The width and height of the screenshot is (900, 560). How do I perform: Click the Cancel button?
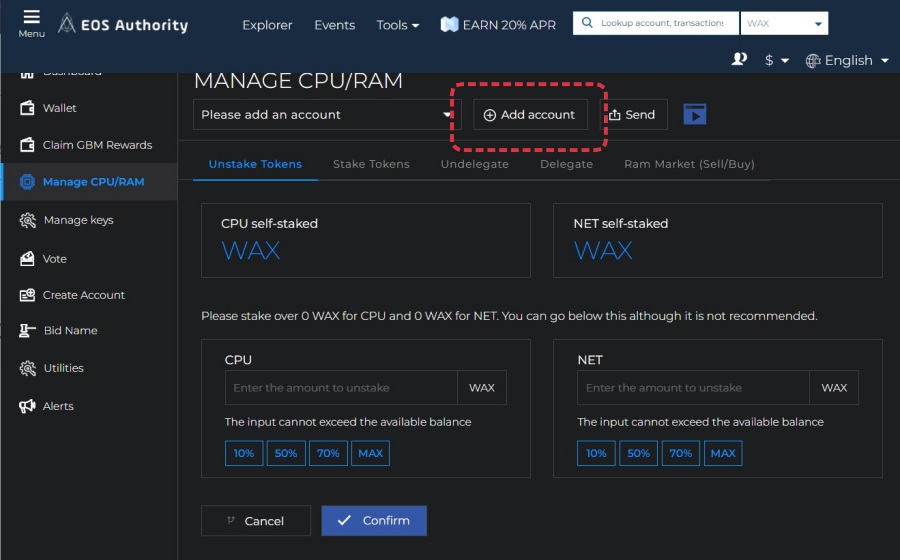pyautogui.click(x=255, y=520)
